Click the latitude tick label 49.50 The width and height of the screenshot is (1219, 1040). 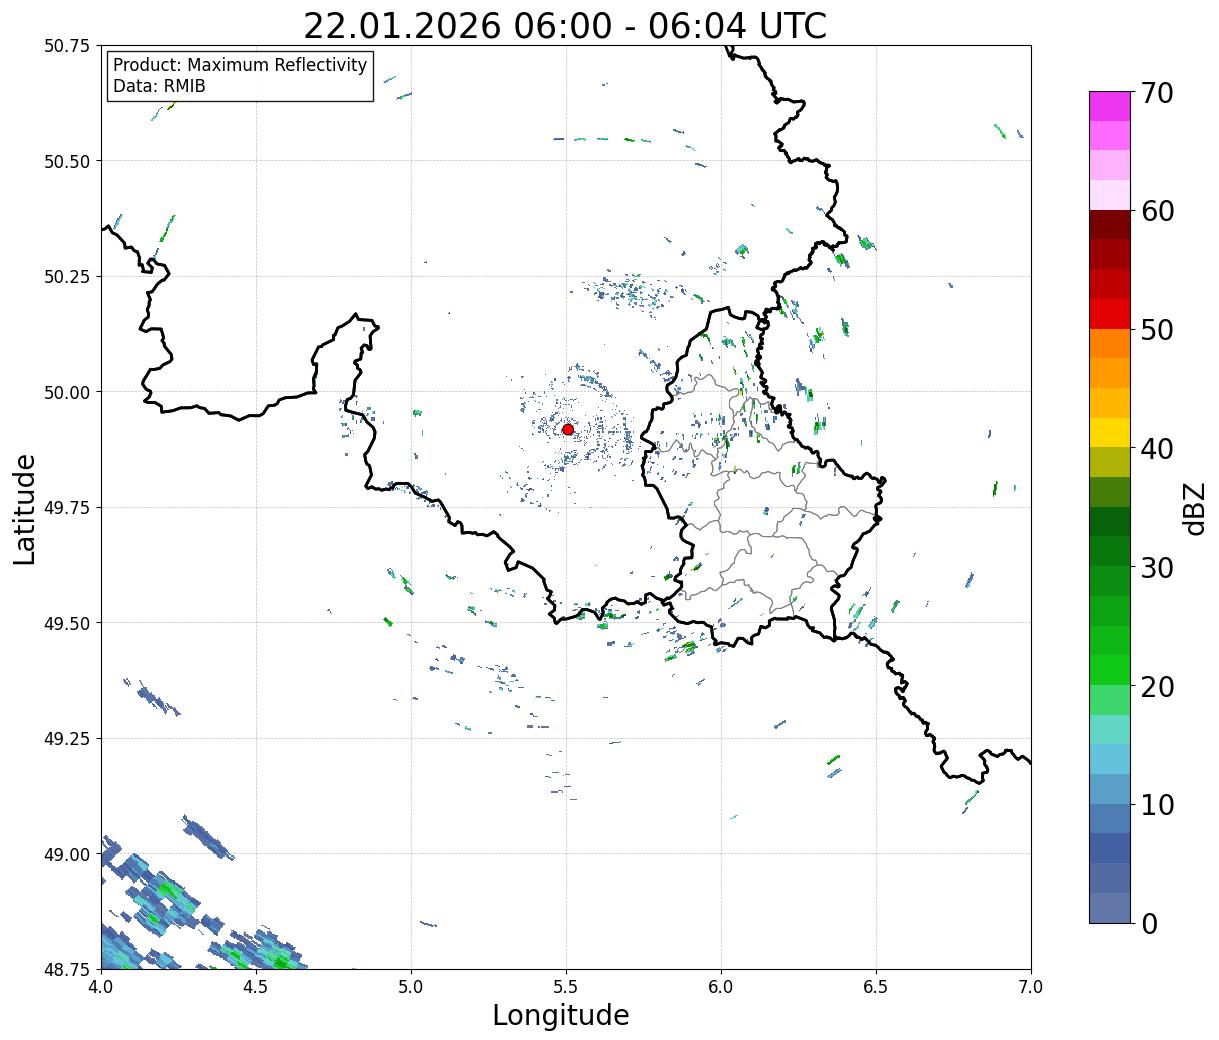point(67,623)
